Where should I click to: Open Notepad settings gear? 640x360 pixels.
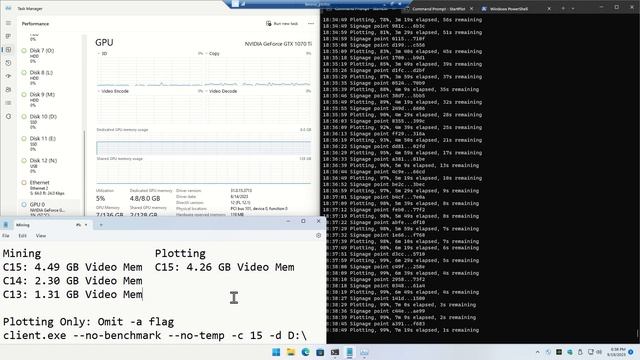(318, 236)
